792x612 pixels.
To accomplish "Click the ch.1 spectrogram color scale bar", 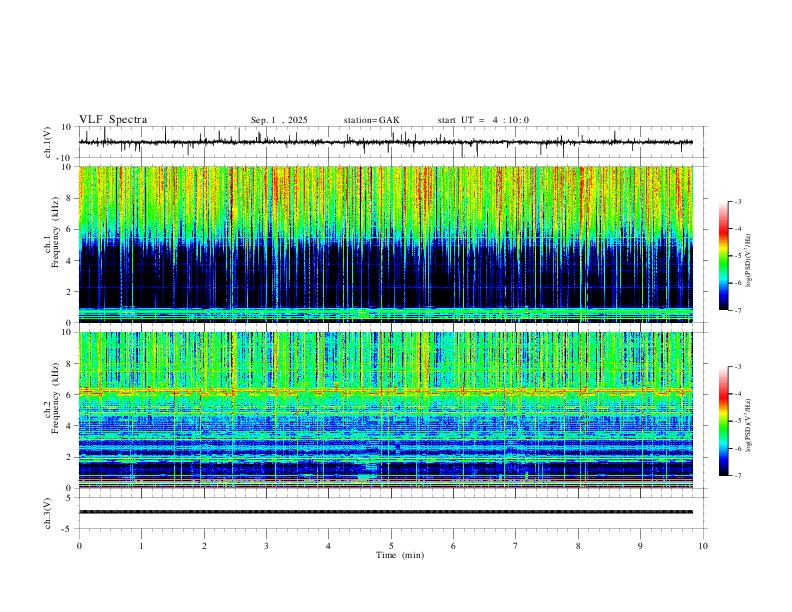I will (x=724, y=256).
